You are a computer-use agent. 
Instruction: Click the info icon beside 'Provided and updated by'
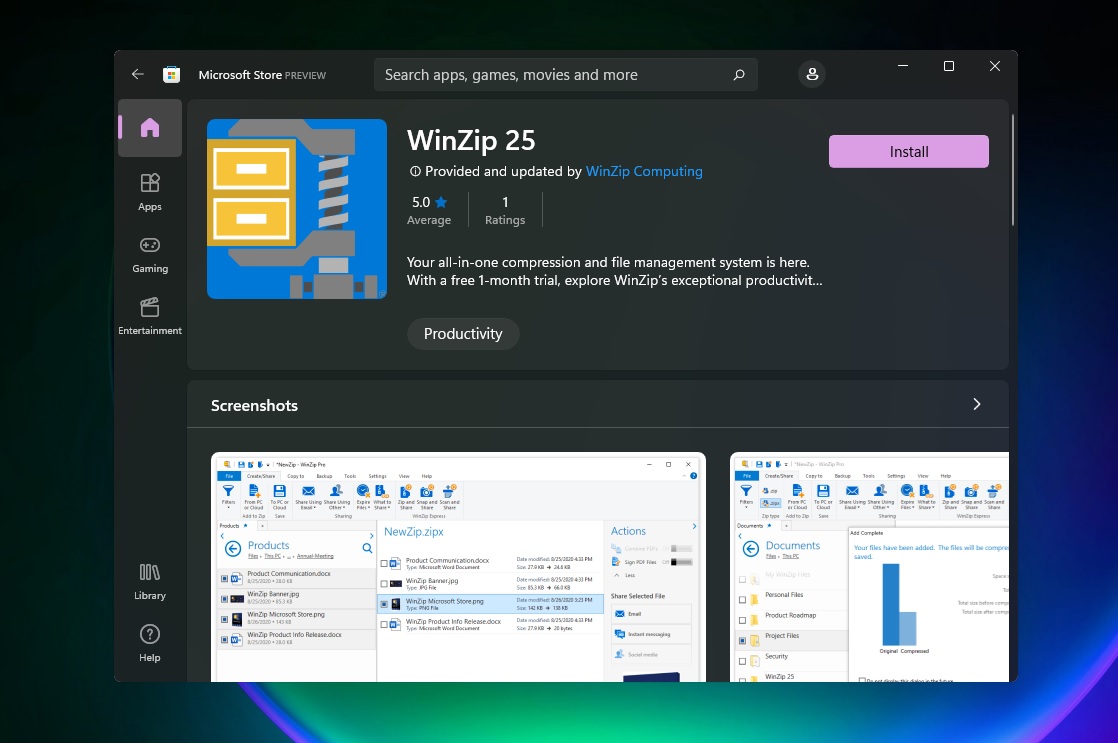point(415,171)
